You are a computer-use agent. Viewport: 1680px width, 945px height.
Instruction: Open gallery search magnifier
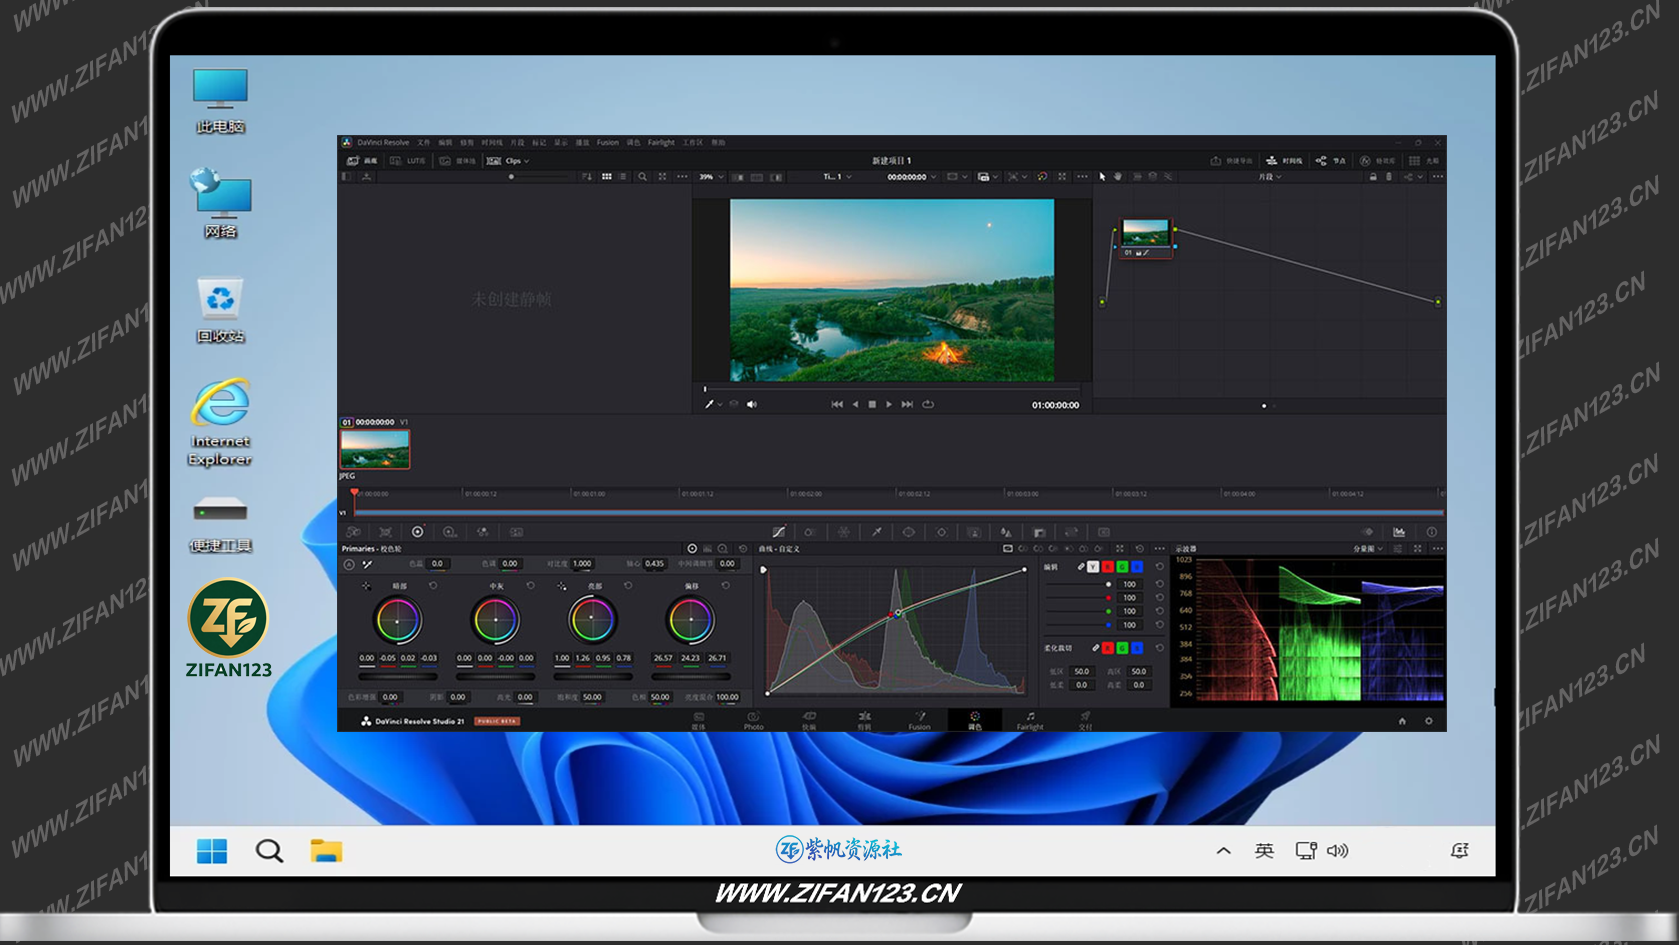click(x=642, y=177)
